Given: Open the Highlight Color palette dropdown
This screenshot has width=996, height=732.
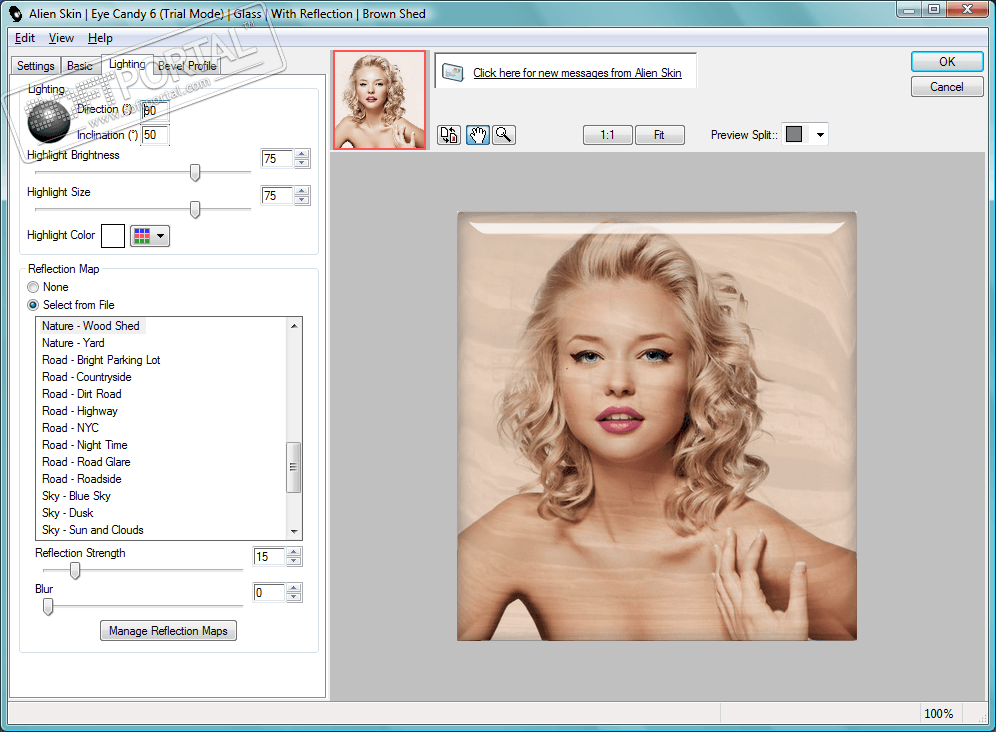Looking at the screenshot, I should [x=150, y=236].
